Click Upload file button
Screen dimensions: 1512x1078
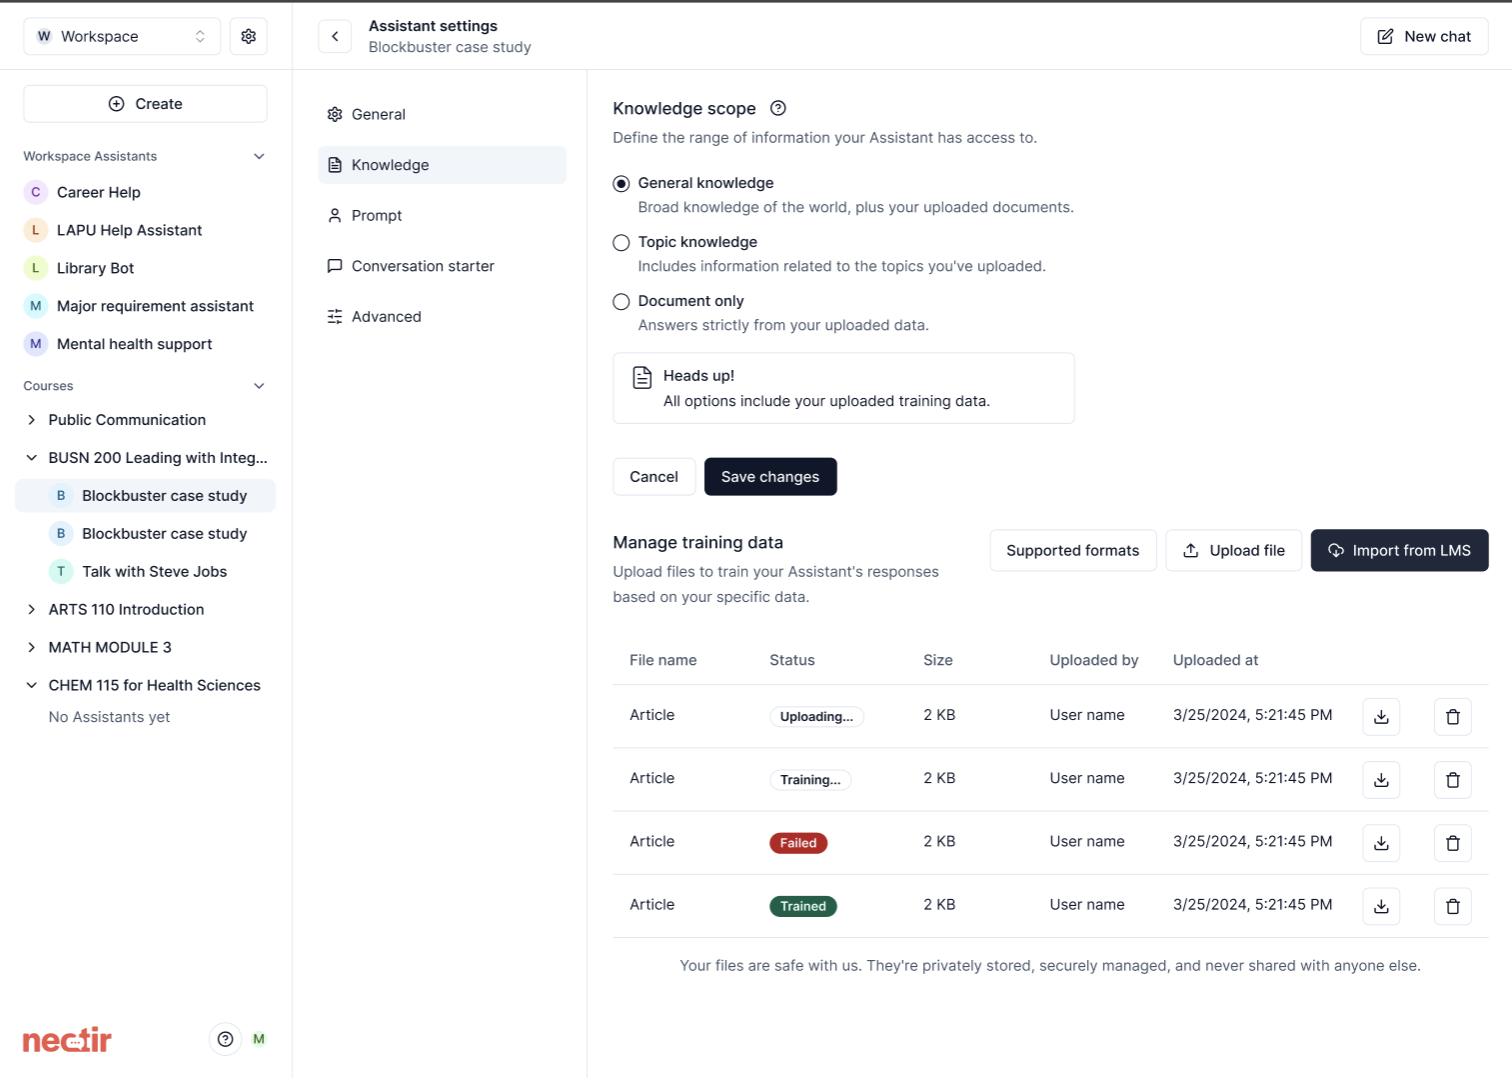coord(1234,551)
